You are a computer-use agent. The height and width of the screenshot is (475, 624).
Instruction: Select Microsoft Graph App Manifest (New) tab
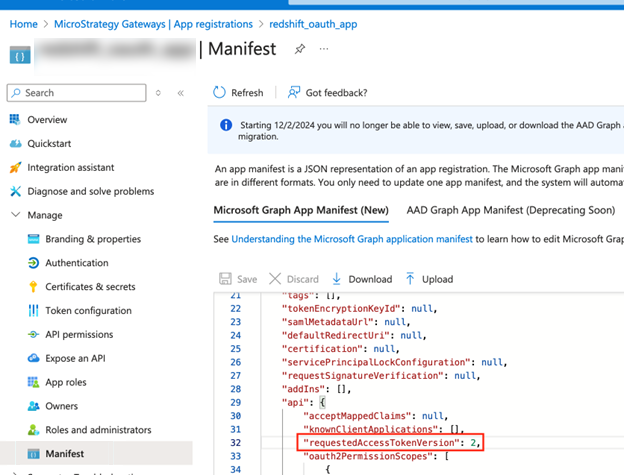tap(301, 210)
